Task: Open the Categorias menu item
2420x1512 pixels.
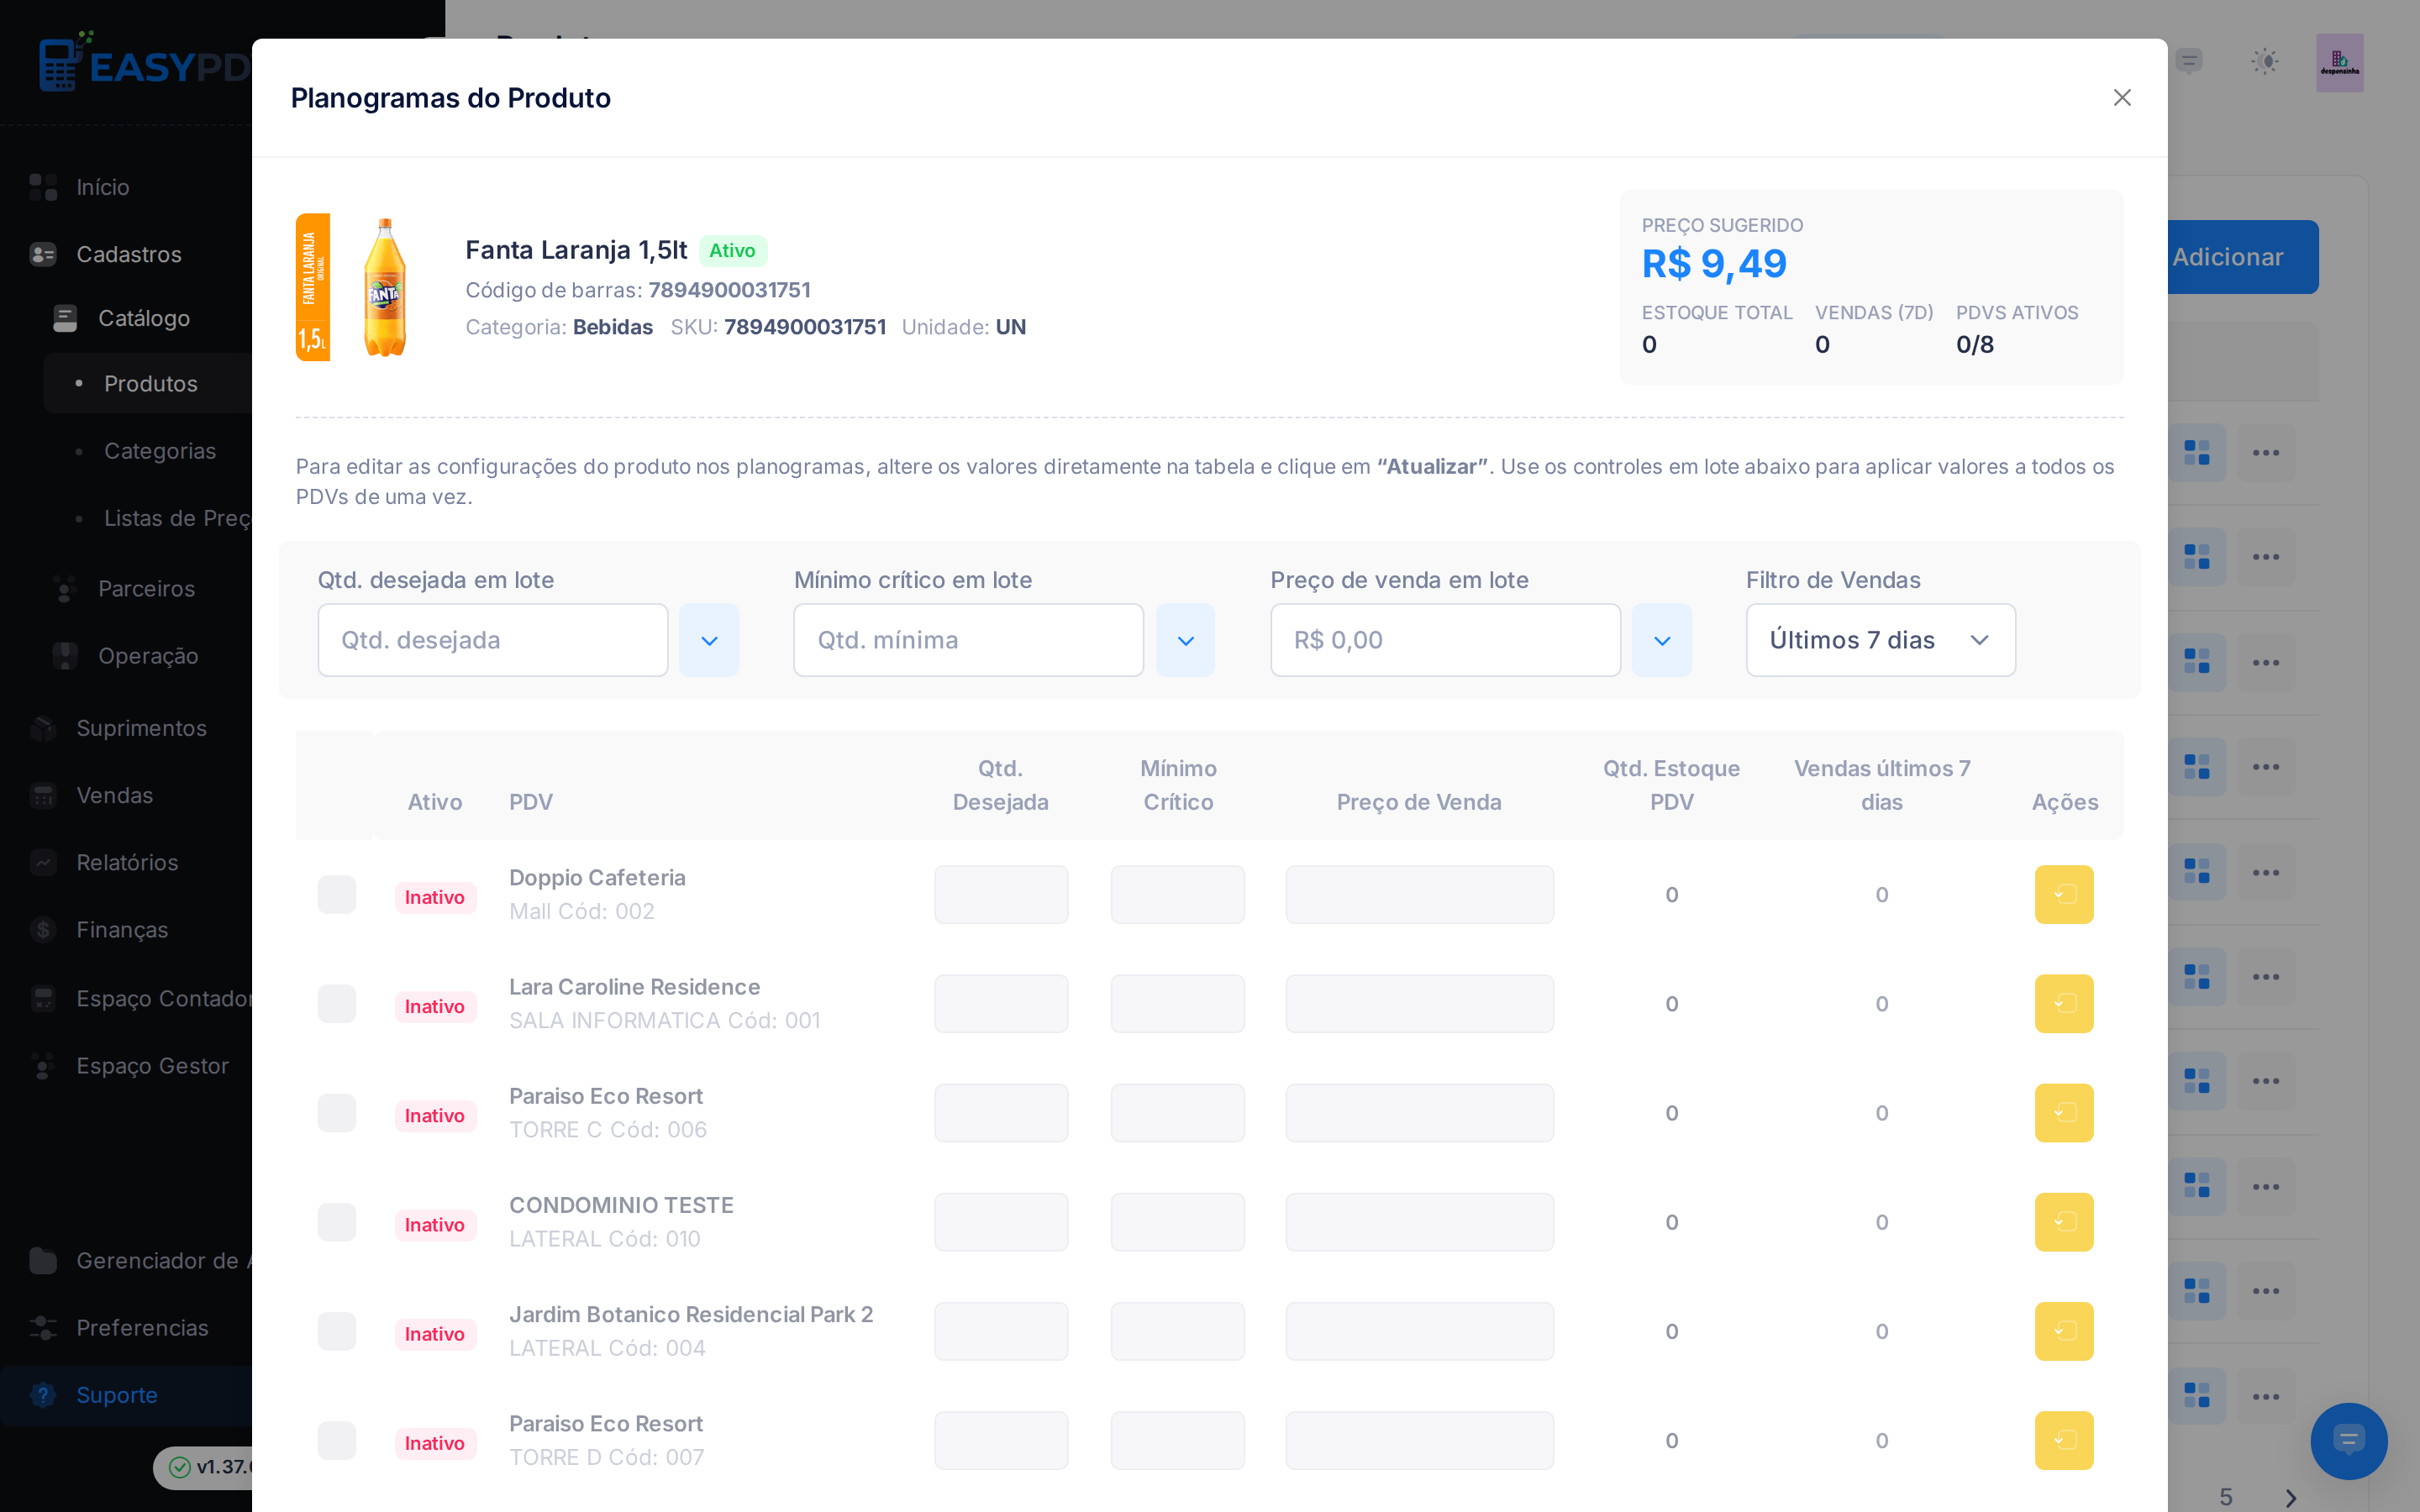Action: (160, 451)
